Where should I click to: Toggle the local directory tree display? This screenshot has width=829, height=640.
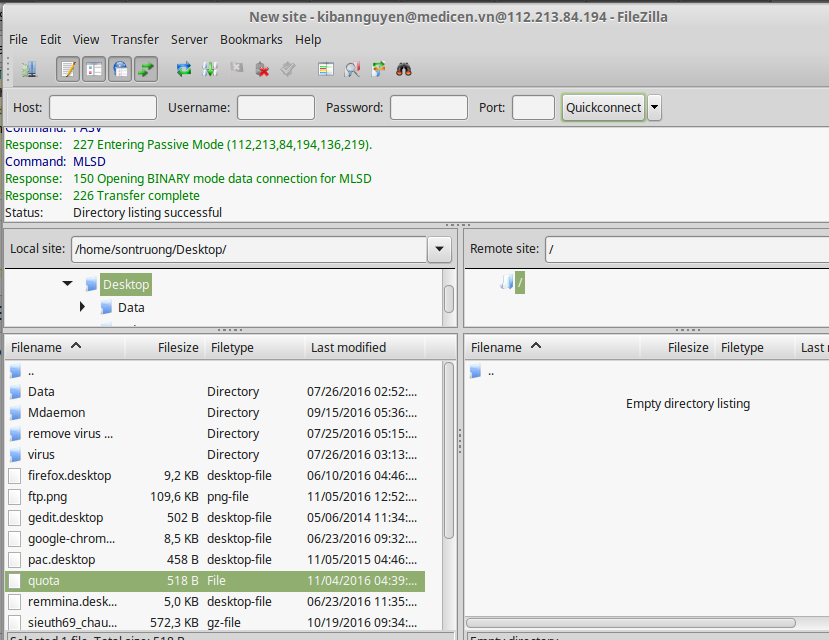94,69
